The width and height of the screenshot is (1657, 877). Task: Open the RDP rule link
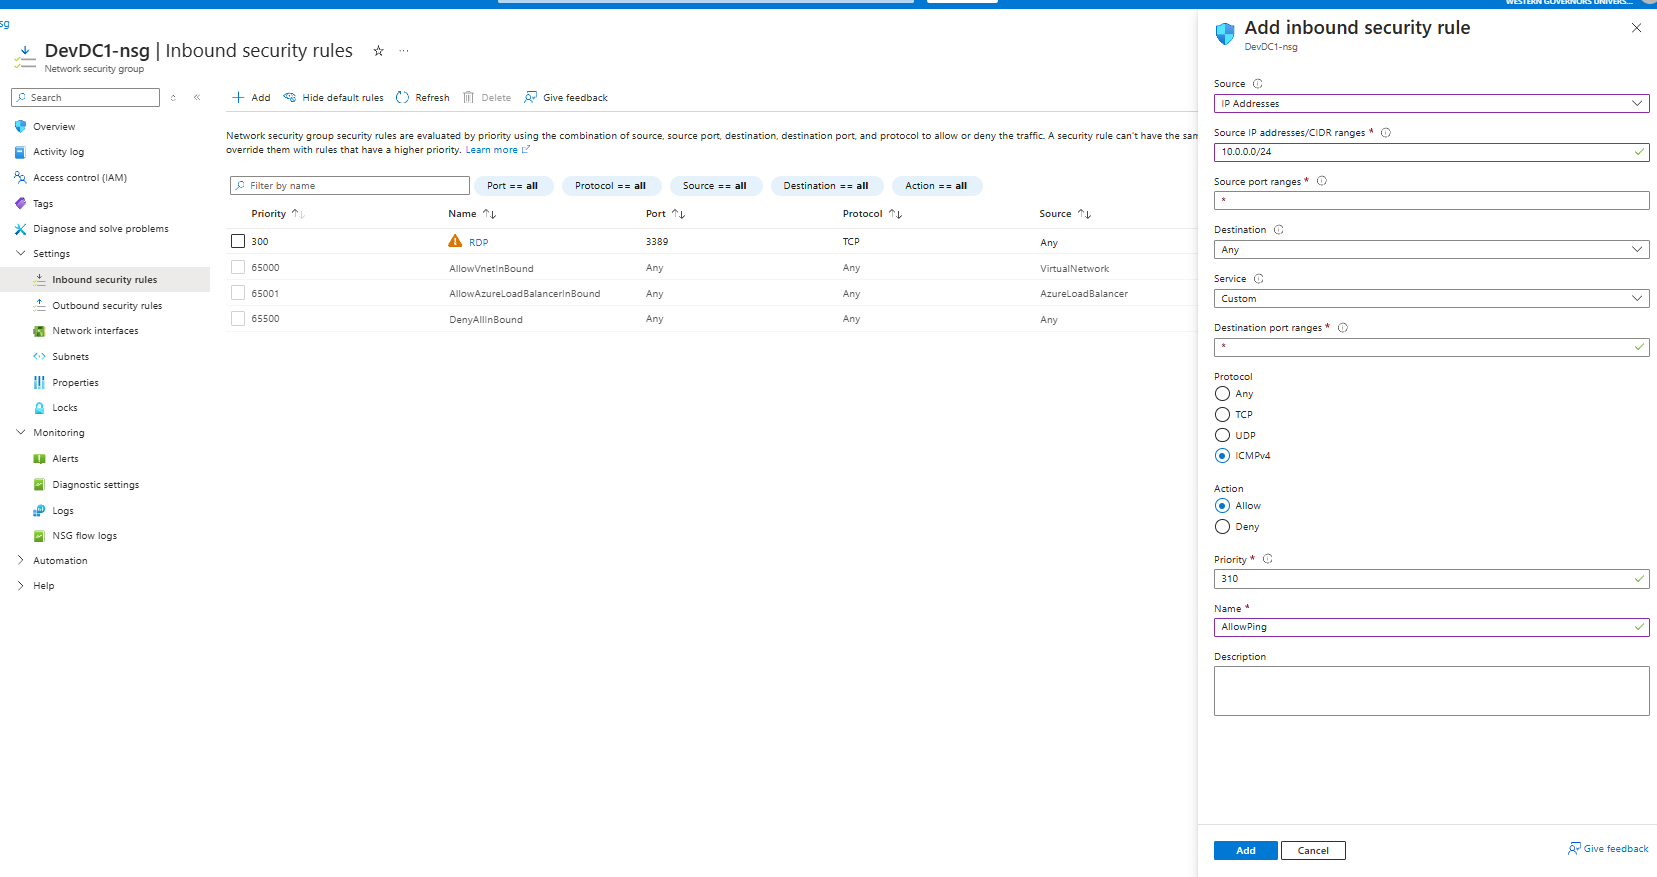point(479,243)
